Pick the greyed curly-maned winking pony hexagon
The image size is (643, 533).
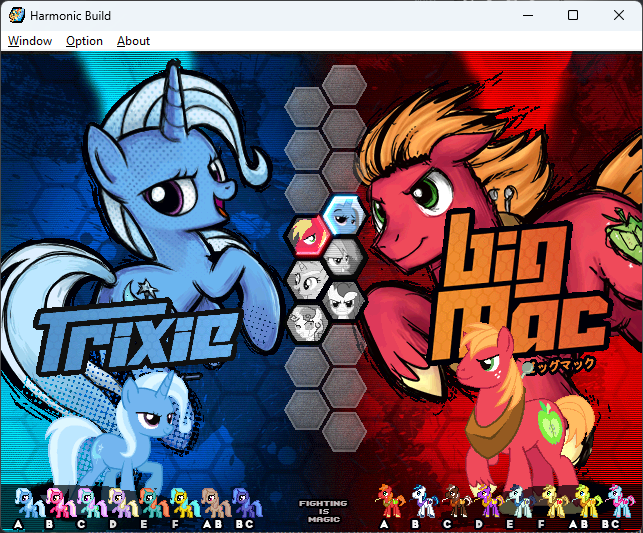click(308, 323)
